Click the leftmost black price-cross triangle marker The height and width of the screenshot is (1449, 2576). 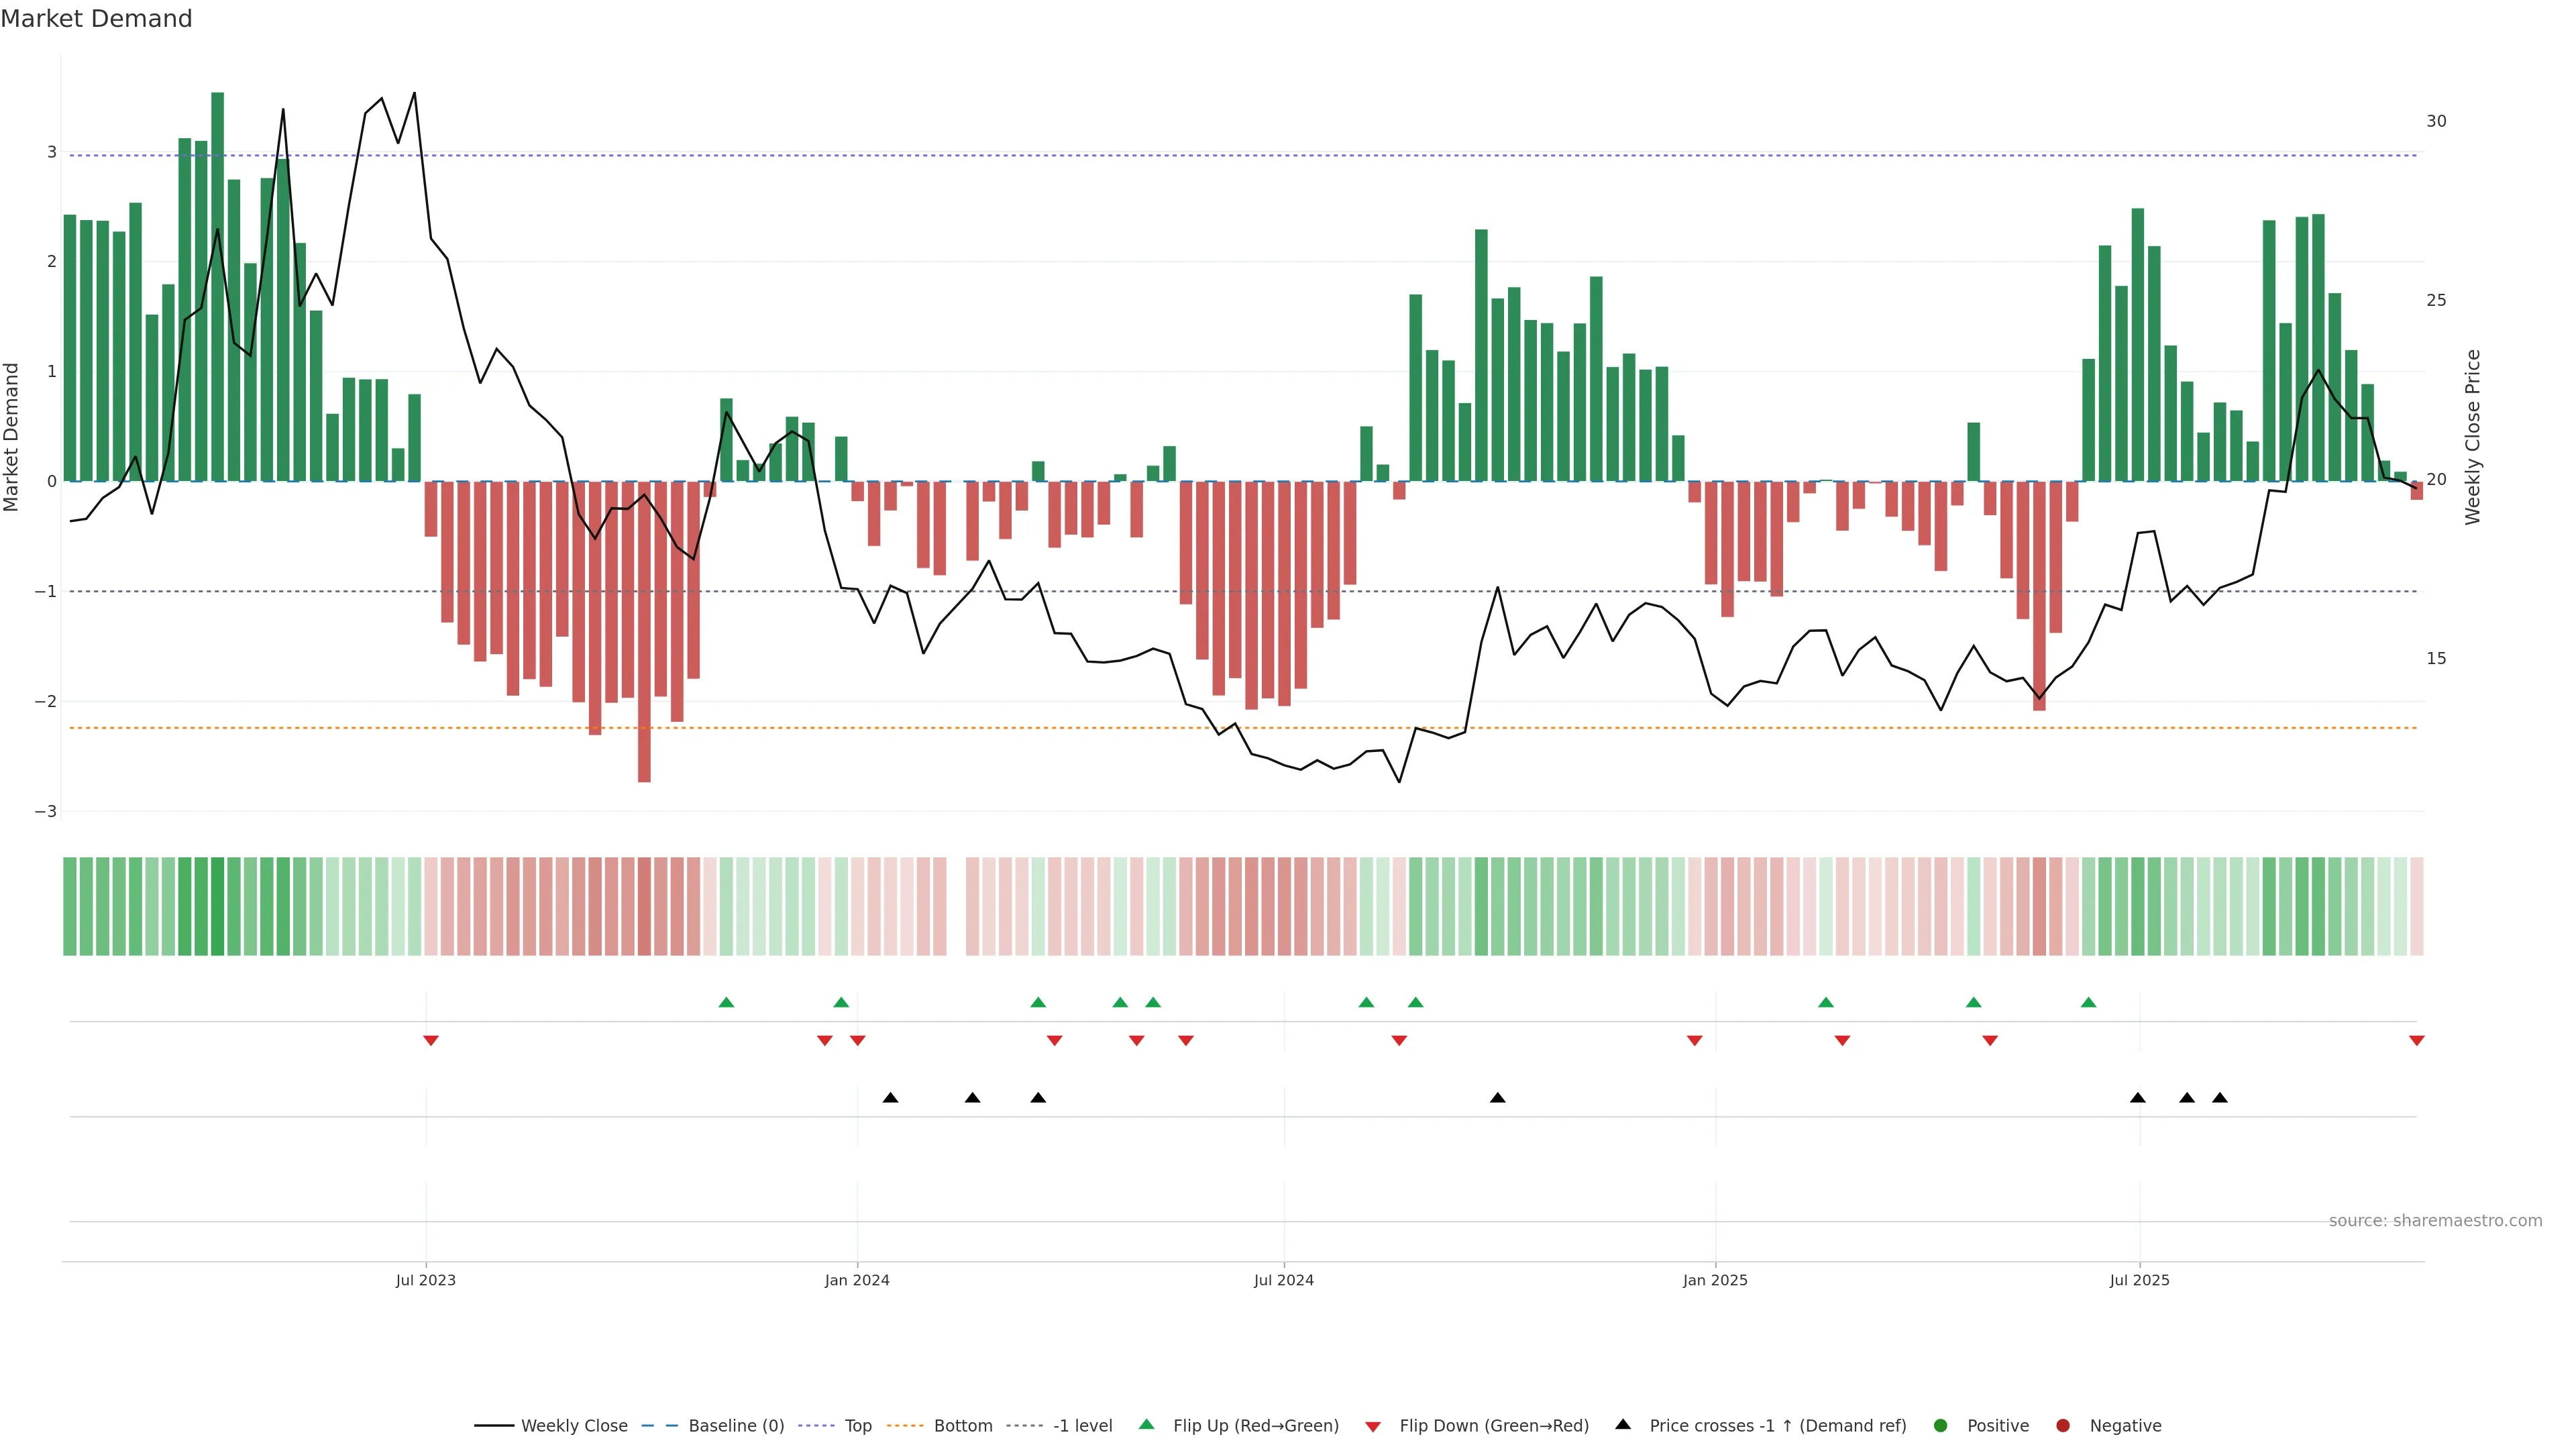pyautogui.click(x=890, y=1098)
